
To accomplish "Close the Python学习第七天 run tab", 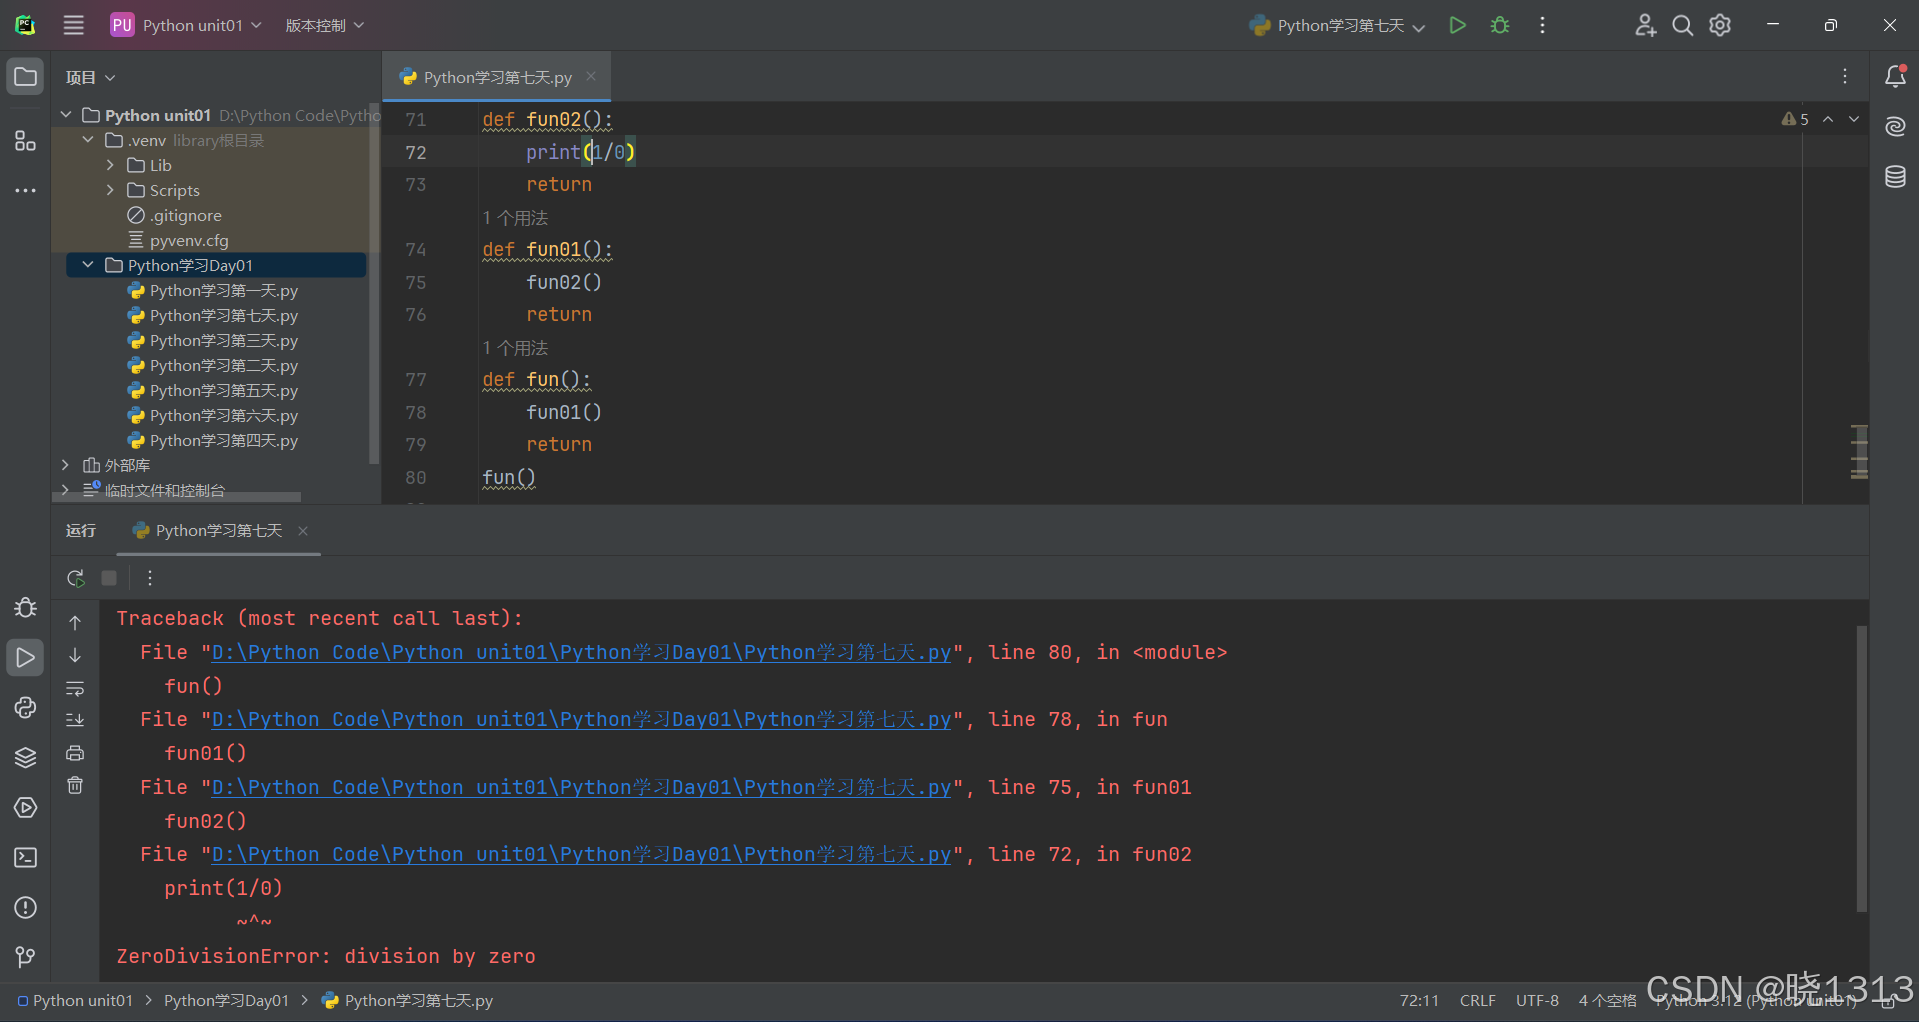I will click(303, 531).
